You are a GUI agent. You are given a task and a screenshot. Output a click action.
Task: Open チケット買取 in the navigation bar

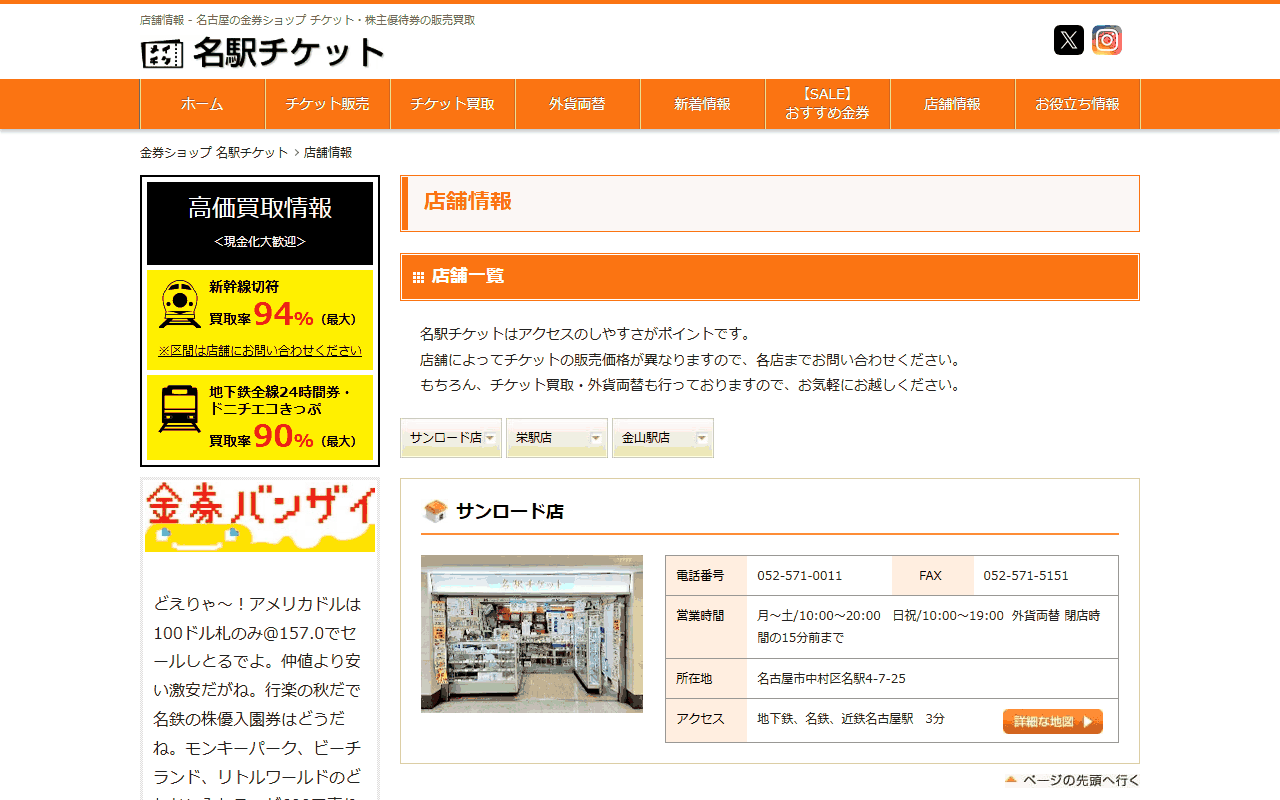[453, 104]
